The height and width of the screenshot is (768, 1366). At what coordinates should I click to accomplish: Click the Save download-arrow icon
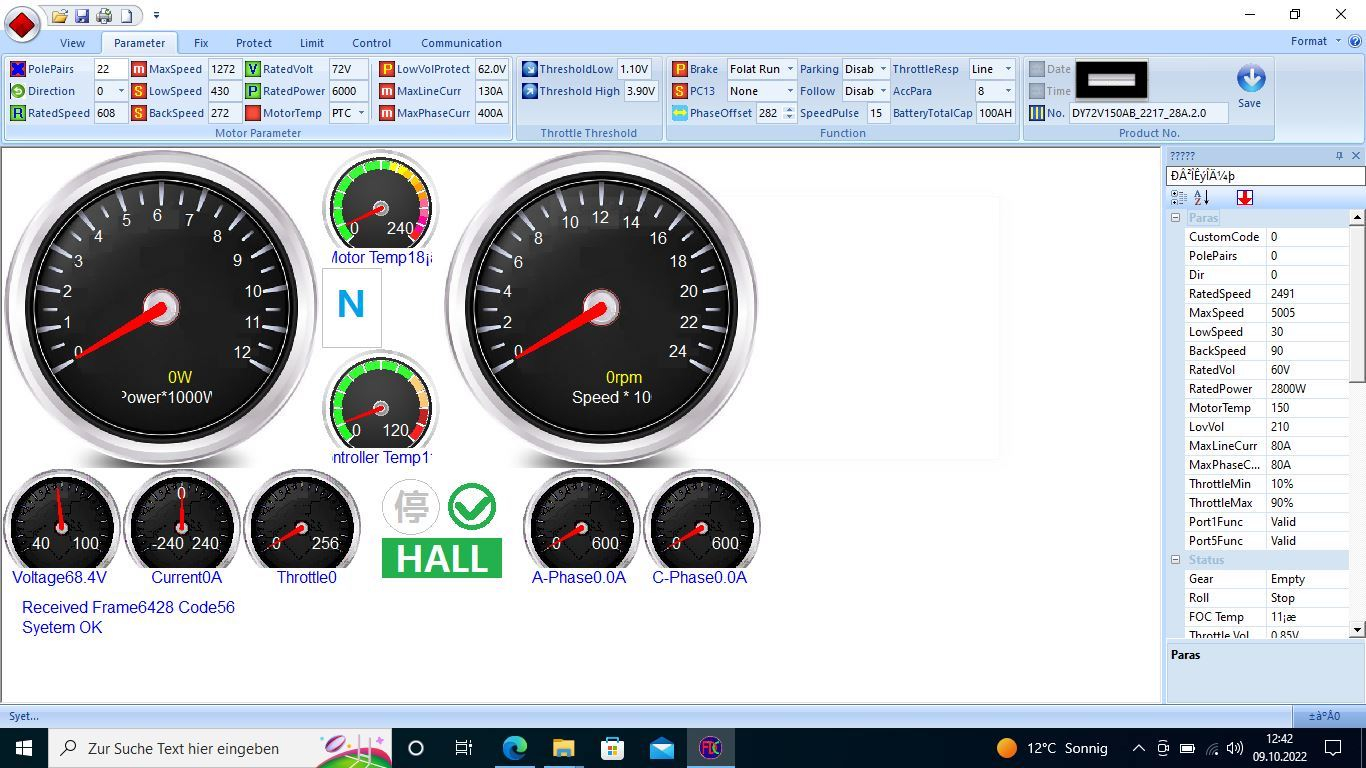pyautogui.click(x=1250, y=79)
